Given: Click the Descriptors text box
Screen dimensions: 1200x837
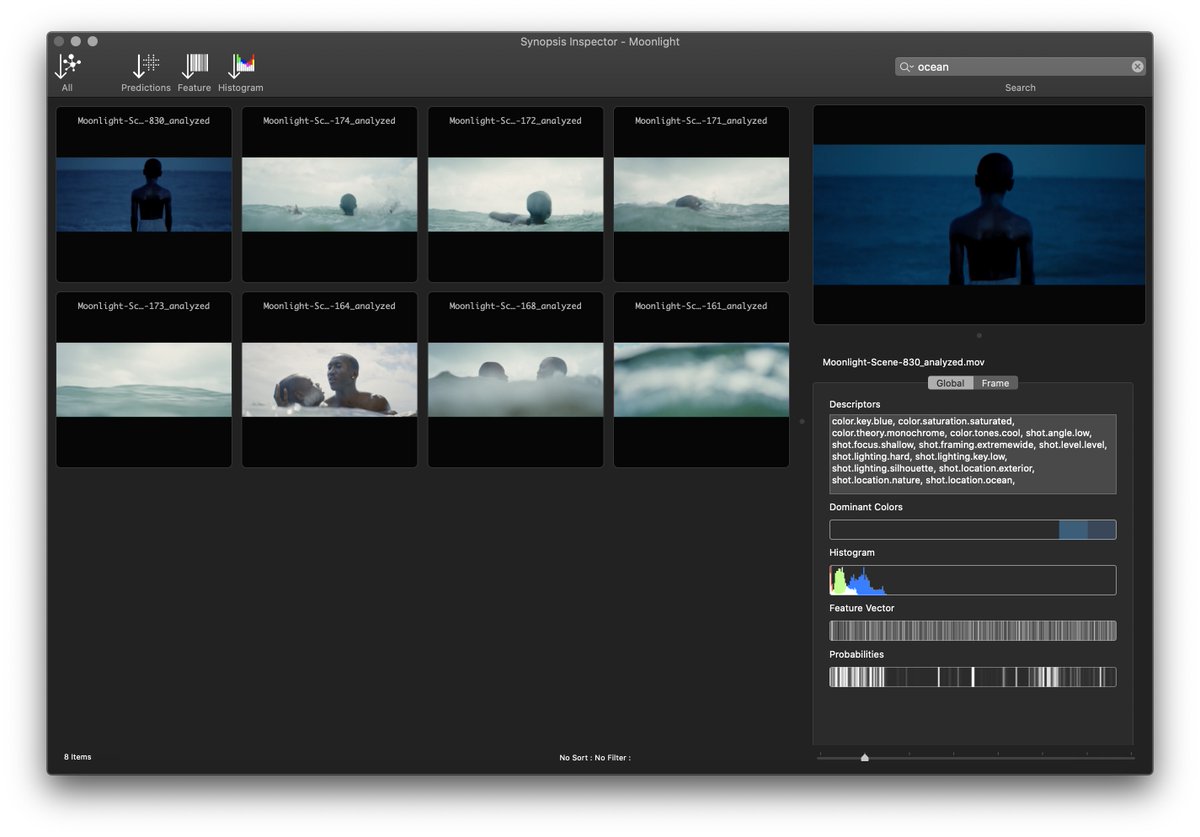Looking at the screenshot, I should pos(973,454).
